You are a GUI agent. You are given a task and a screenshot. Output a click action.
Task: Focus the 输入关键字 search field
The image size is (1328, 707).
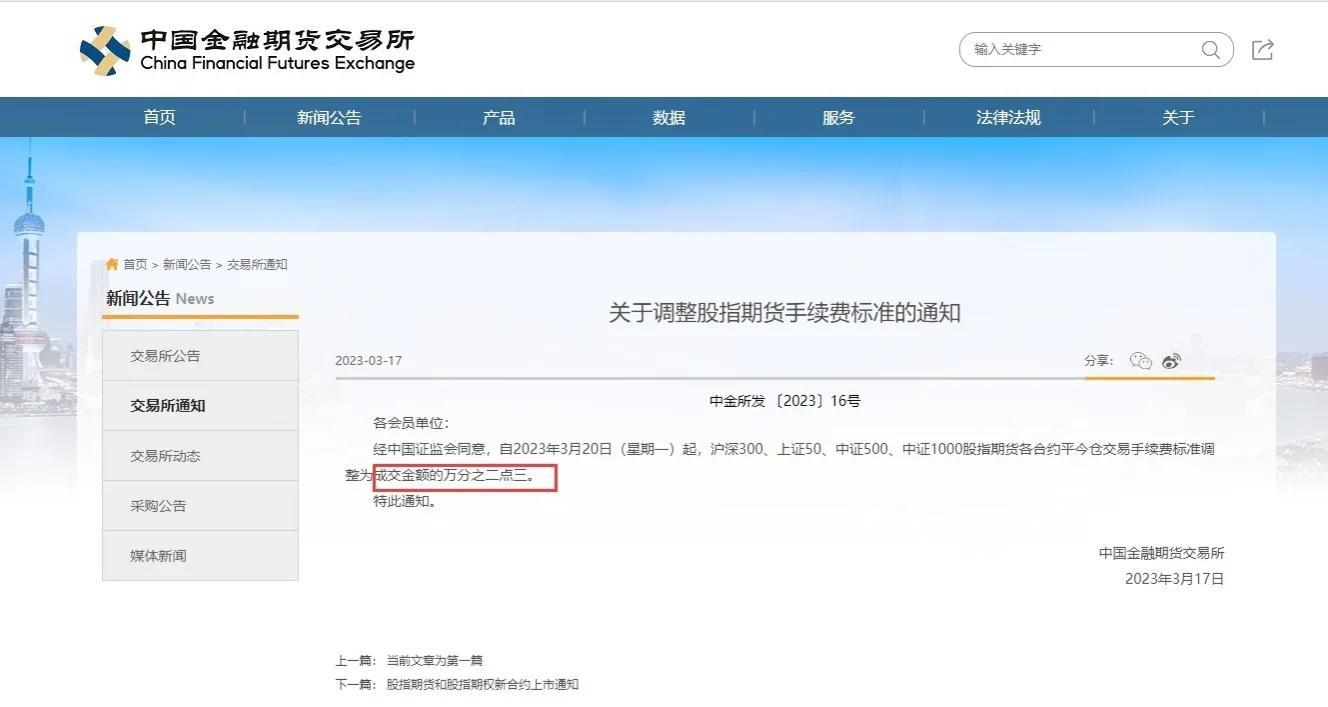click(x=1080, y=49)
